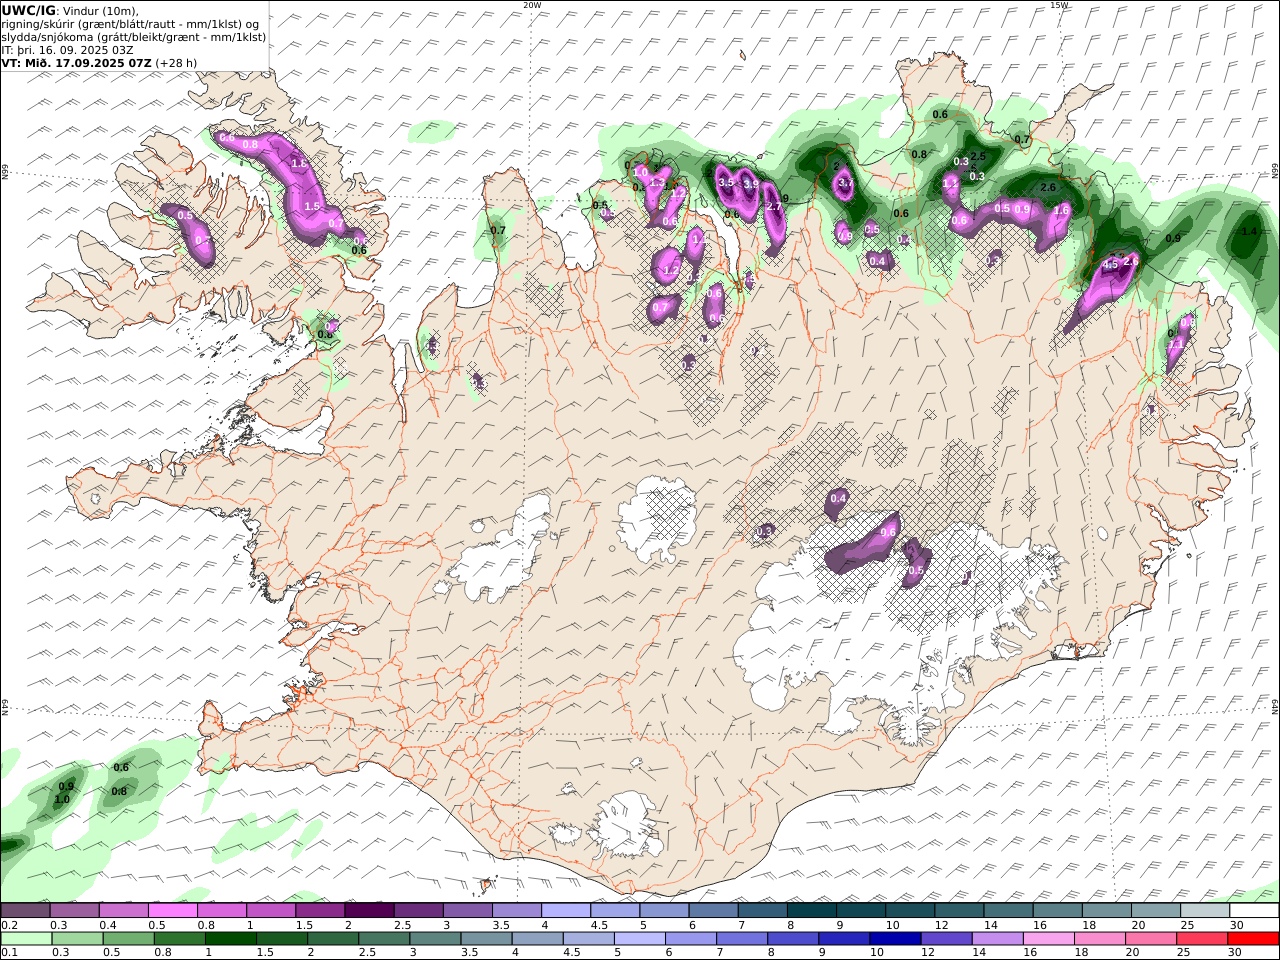
Task: Click the '15W' longitude label on top edge
Action: click(1059, 5)
